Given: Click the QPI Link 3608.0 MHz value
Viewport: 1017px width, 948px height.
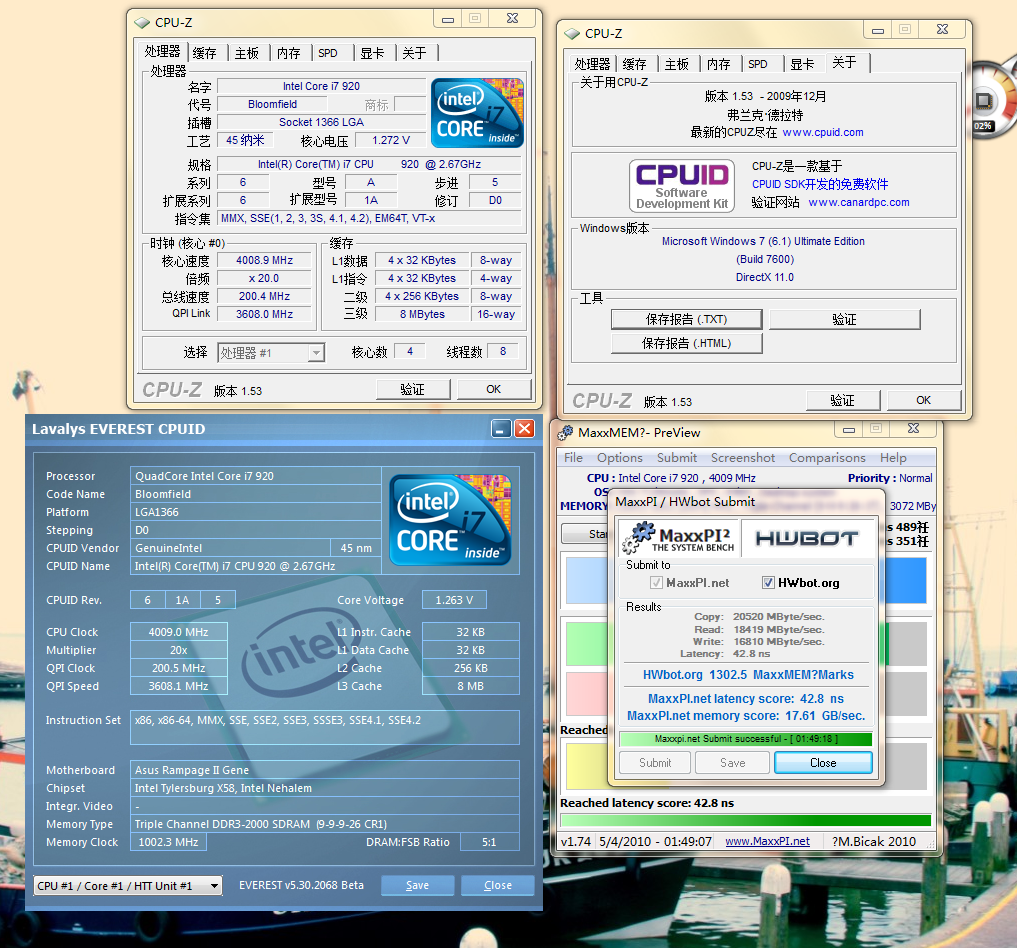Looking at the screenshot, I should pyautogui.click(x=265, y=314).
